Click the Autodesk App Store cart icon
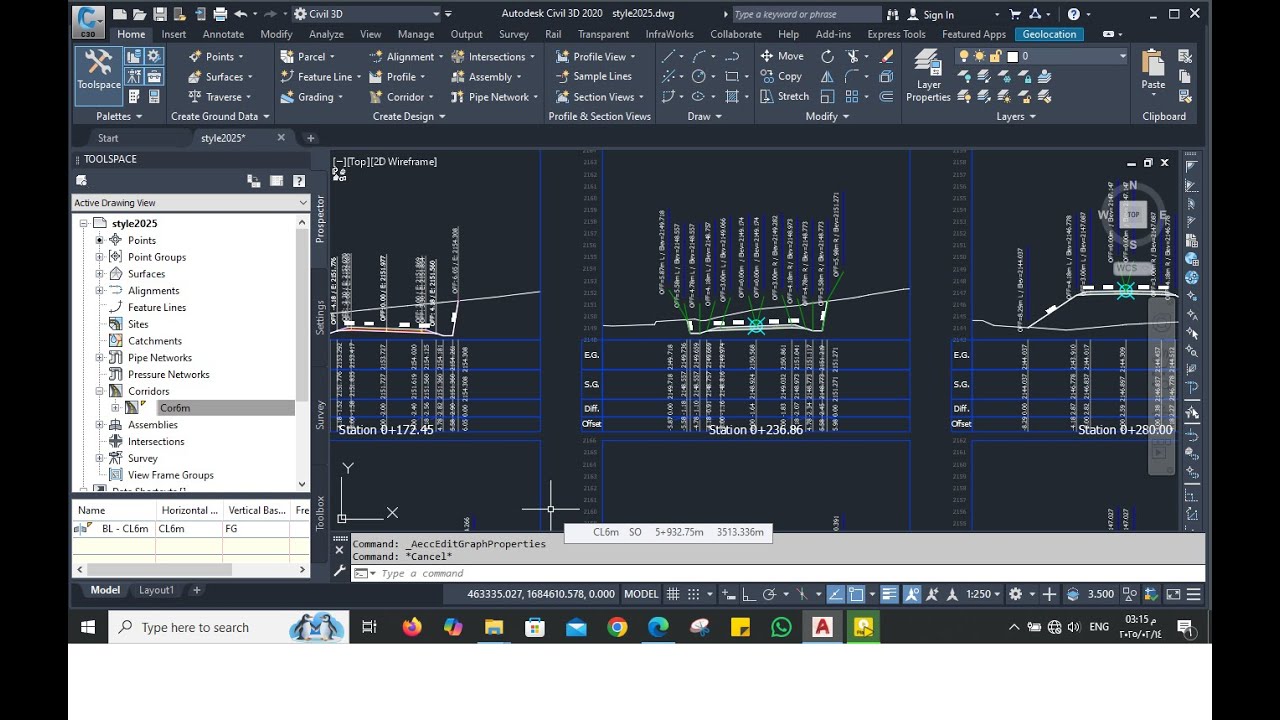Viewport: 1280px width, 720px height. coord(1015,14)
